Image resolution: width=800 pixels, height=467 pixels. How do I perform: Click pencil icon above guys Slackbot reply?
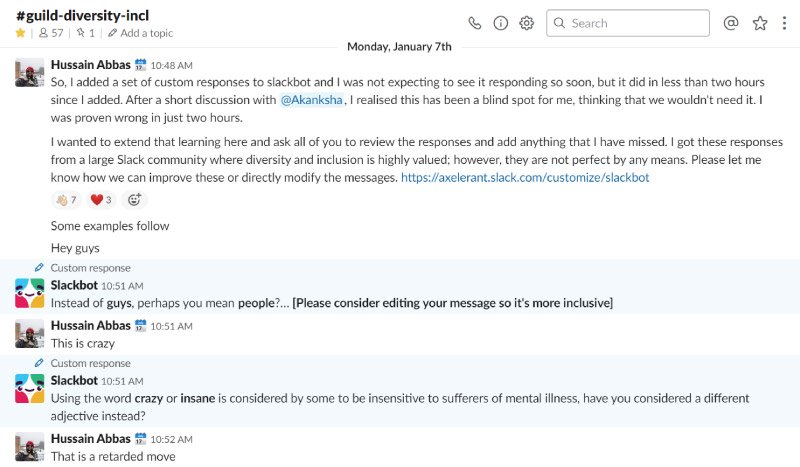coord(39,267)
